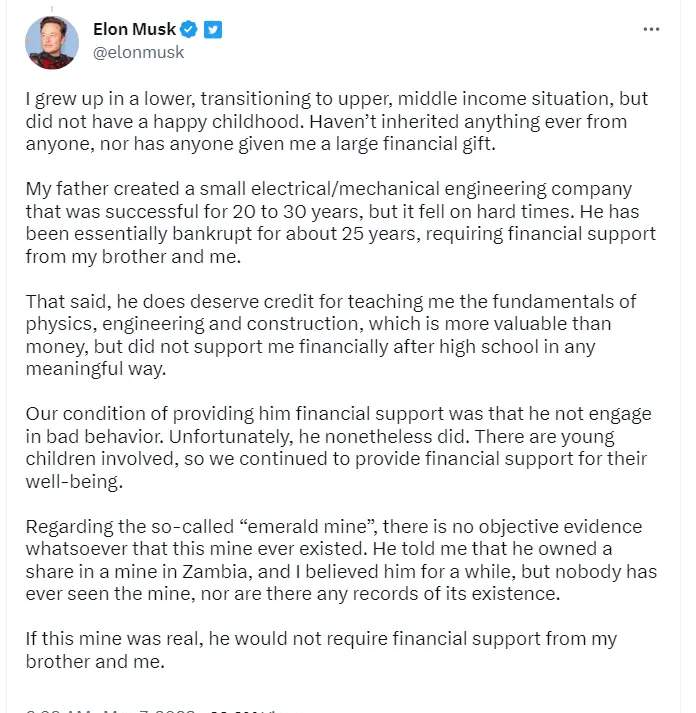Screen dimensions: 696x713
Task: Click paragraph starting 'I grew up in'
Action: [336, 121]
